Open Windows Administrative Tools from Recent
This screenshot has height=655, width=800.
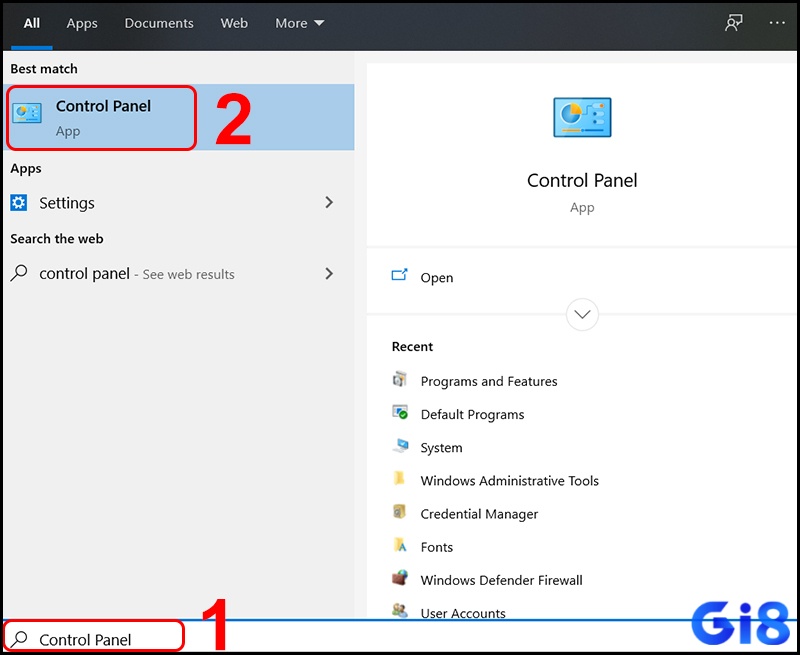tap(509, 481)
